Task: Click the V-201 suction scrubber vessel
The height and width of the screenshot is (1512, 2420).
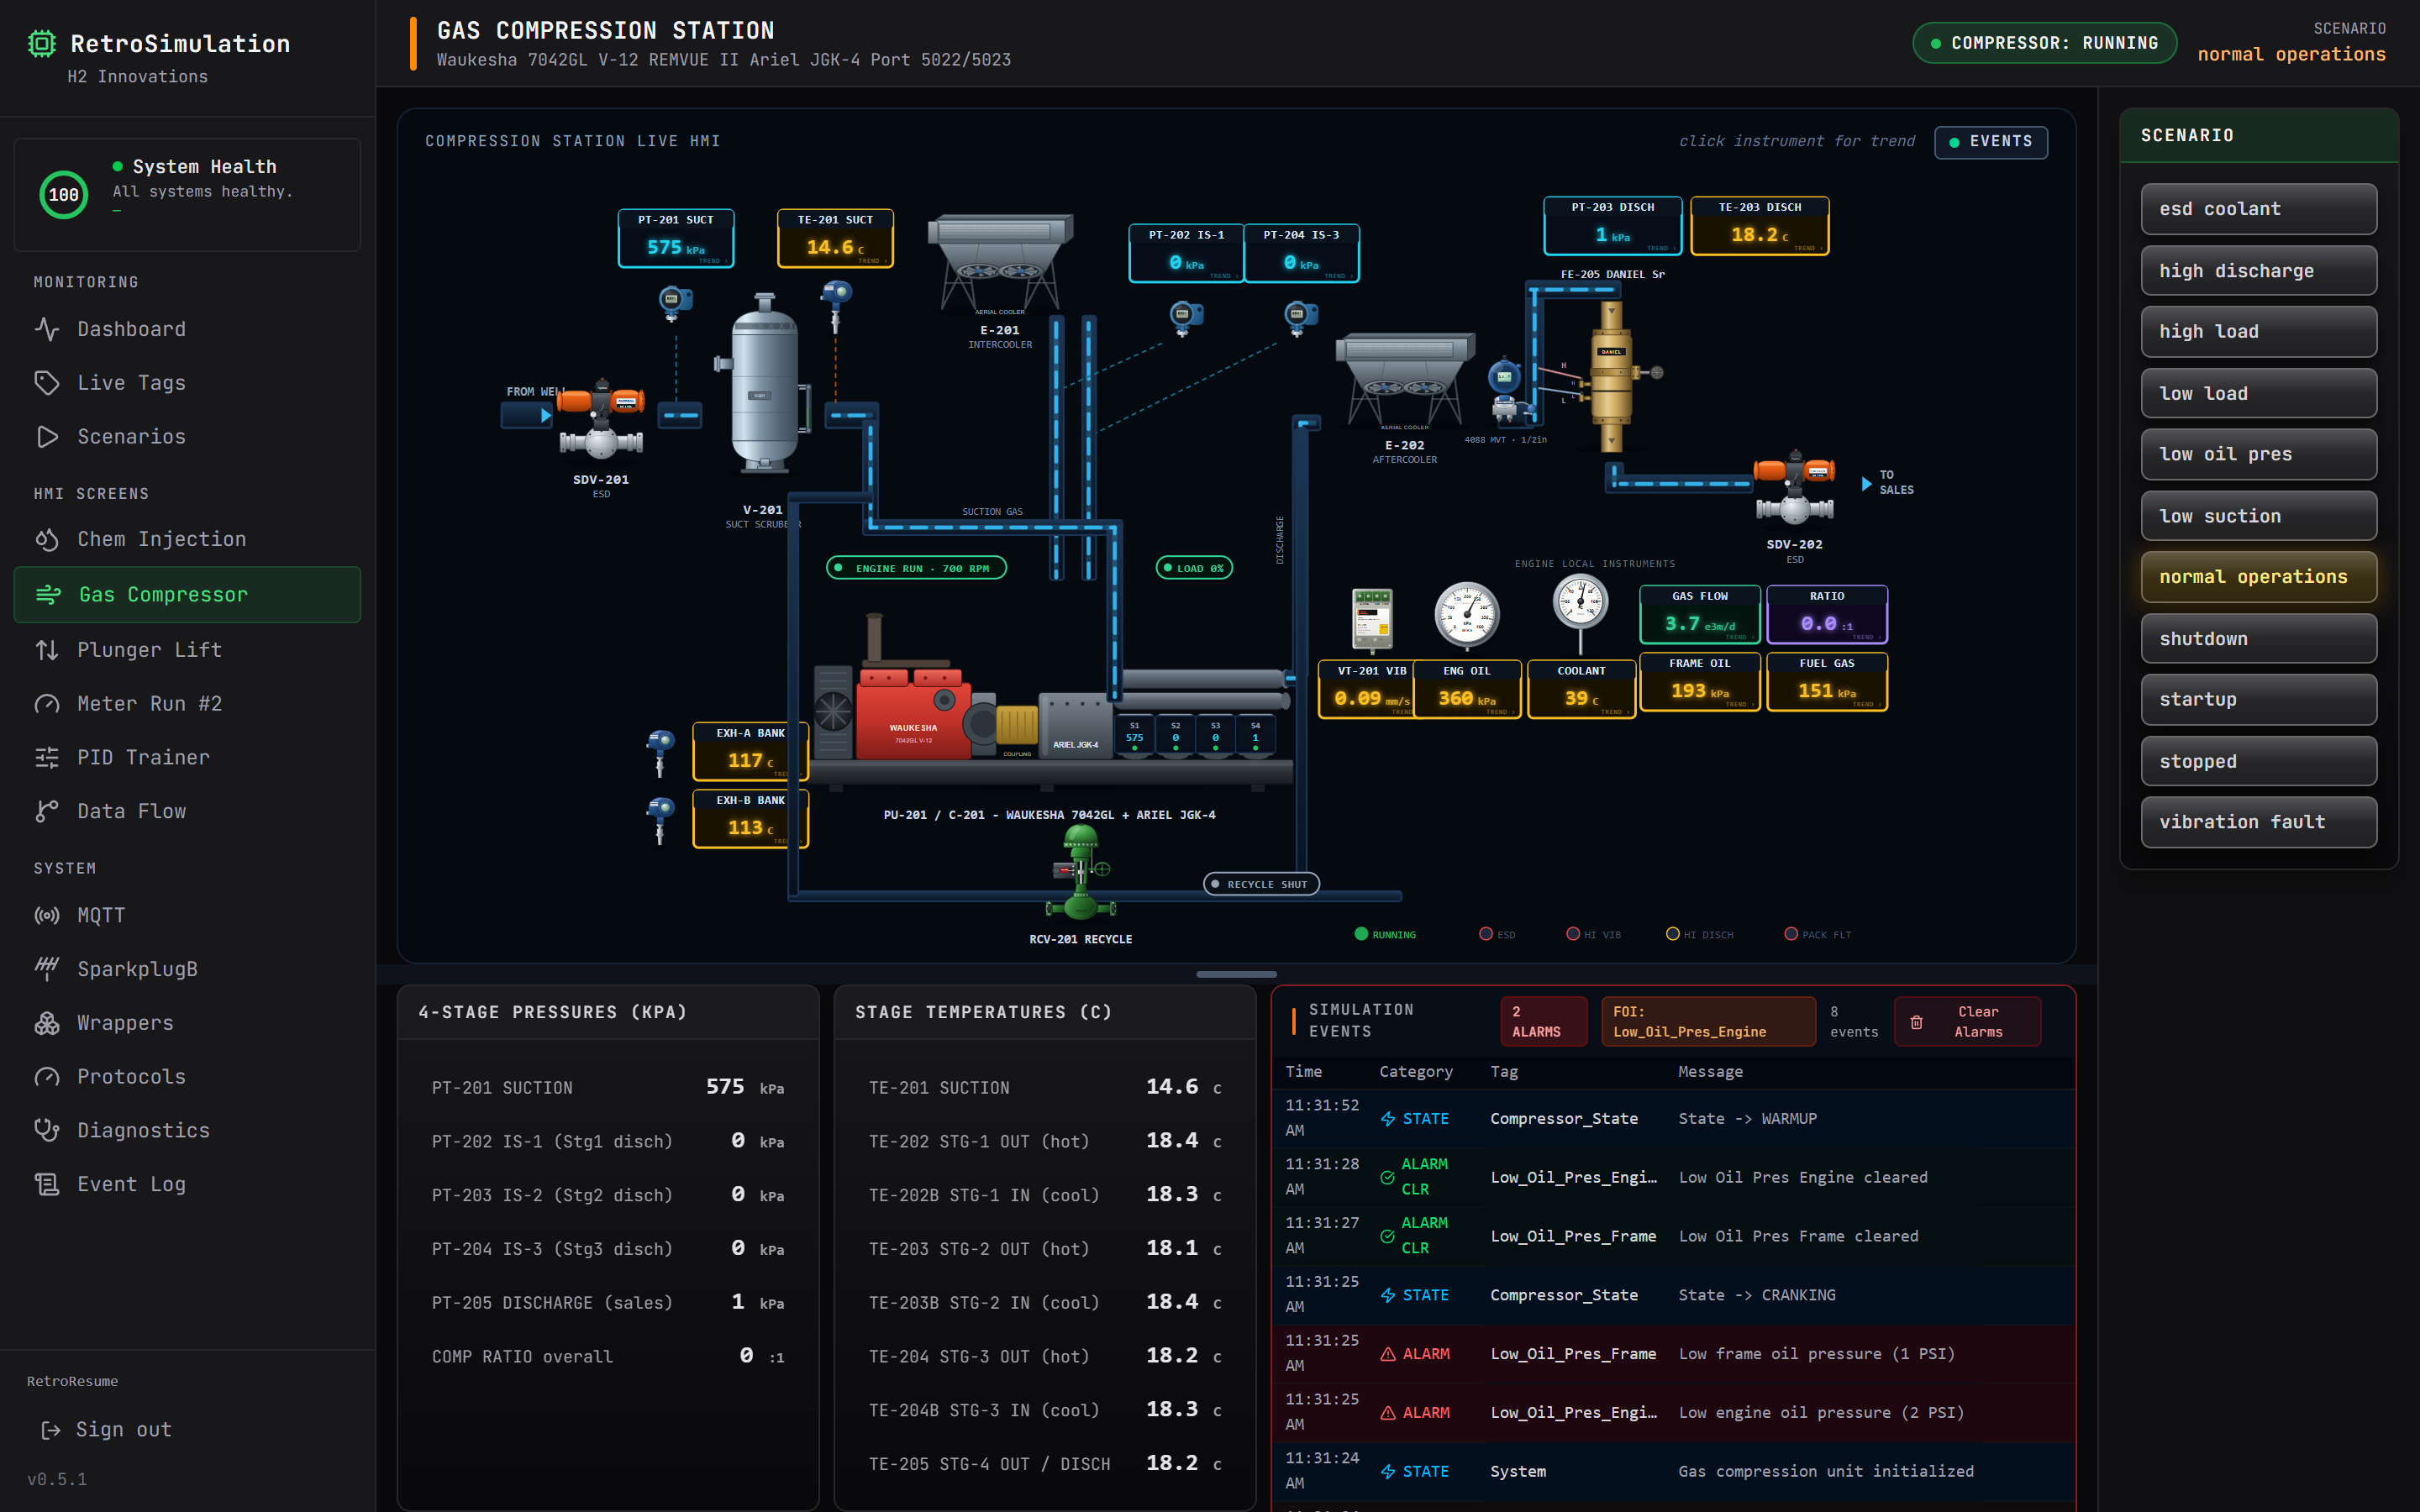Action: point(764,383)
